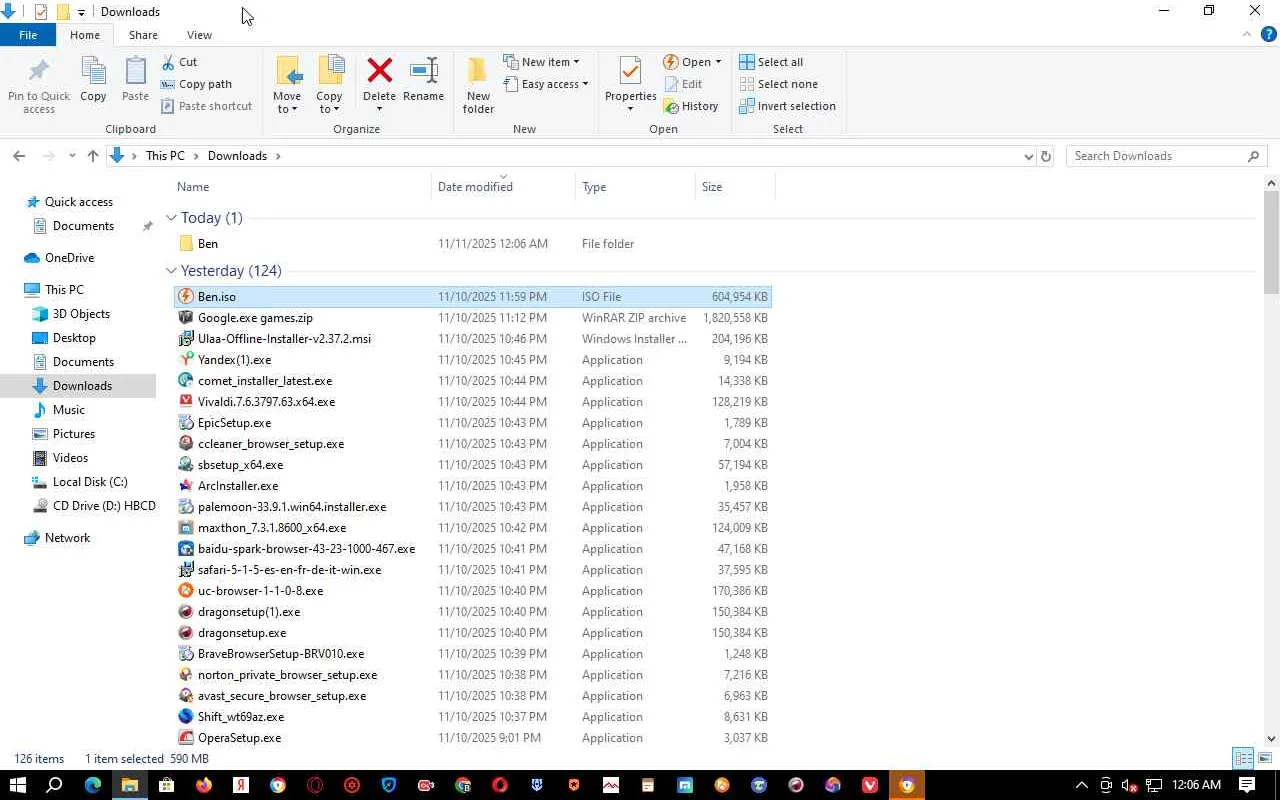Click the Quick Access Toolbar Properties checkmark icon
This screenshot has height=800, width=1280.
(41, 12)
